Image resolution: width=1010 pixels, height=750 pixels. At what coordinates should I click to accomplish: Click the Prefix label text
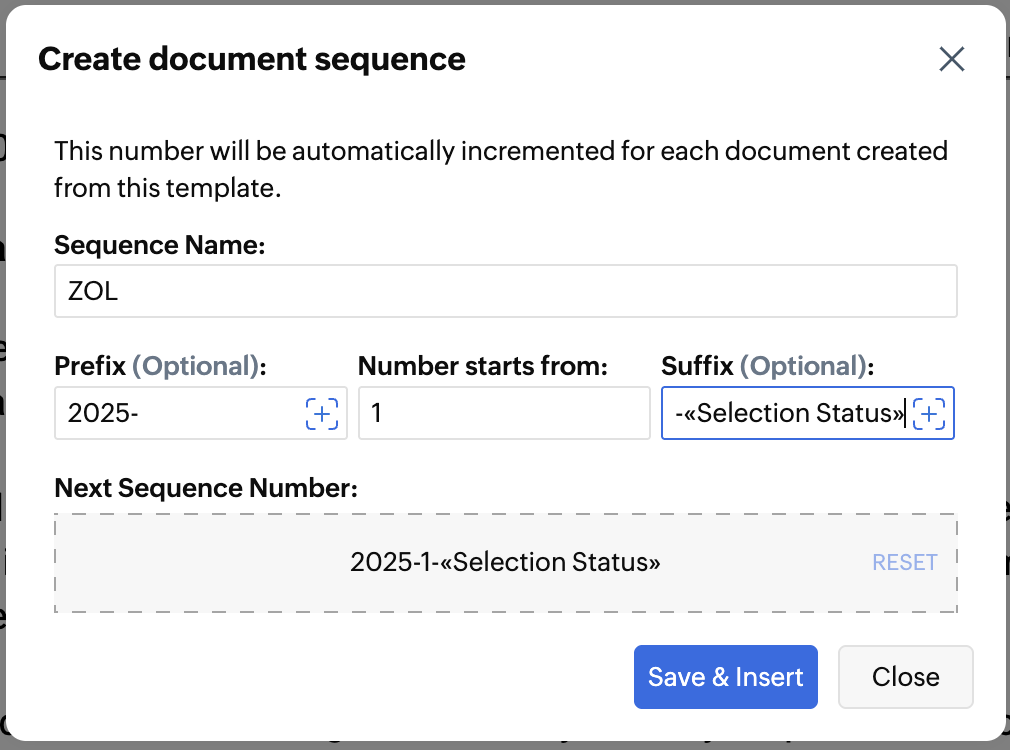coord(91,367)
